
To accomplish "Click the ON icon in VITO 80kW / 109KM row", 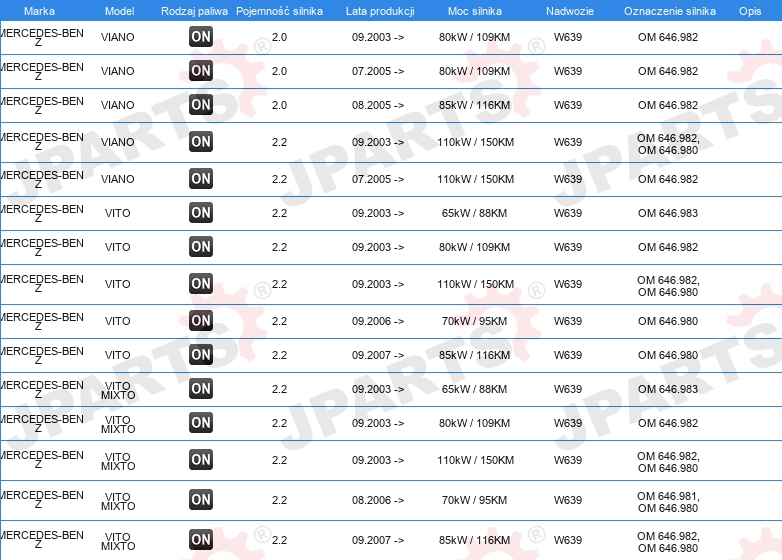I will click(x=201, y=247).
